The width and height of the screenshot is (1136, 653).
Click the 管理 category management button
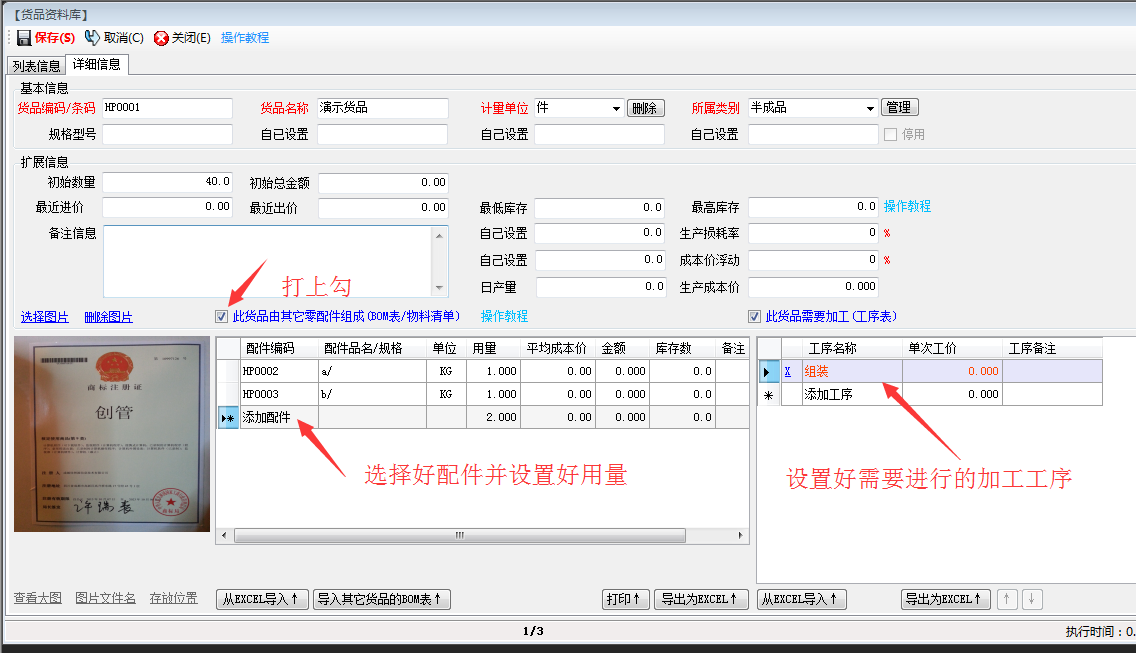(x=899, y=107)
